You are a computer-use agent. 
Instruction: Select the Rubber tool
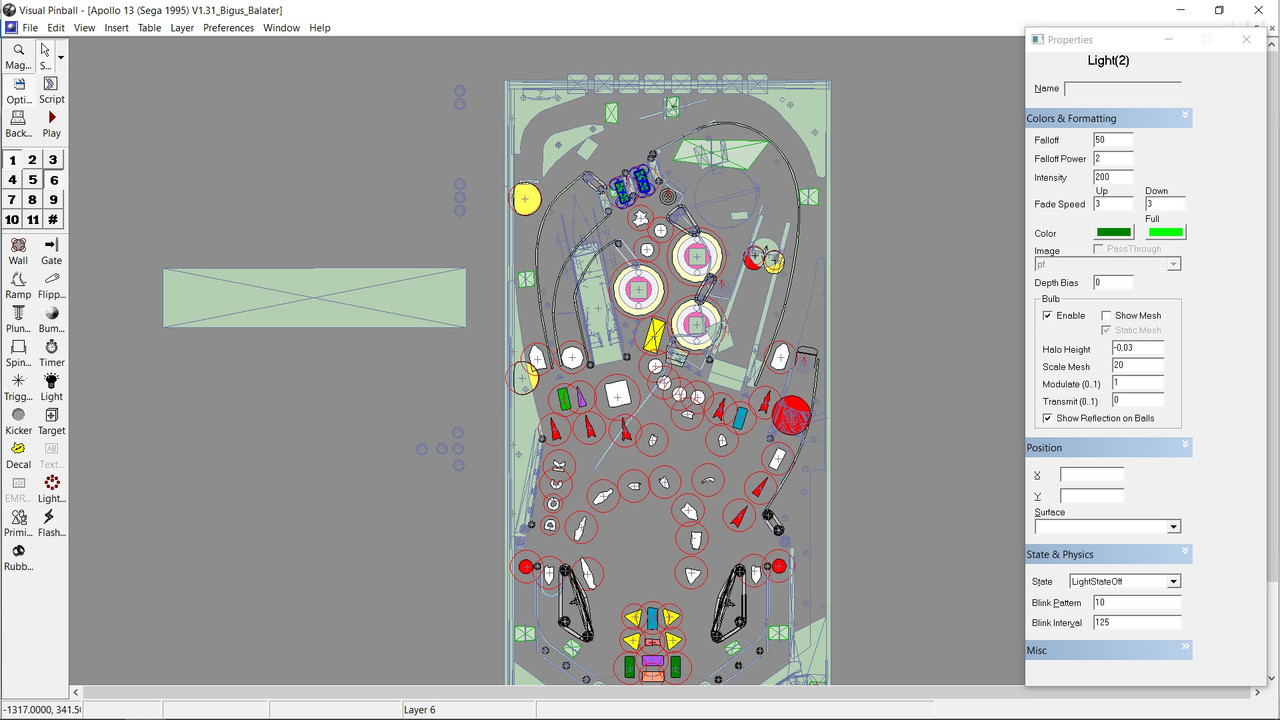pyautogui.click(x=18, y=557)
